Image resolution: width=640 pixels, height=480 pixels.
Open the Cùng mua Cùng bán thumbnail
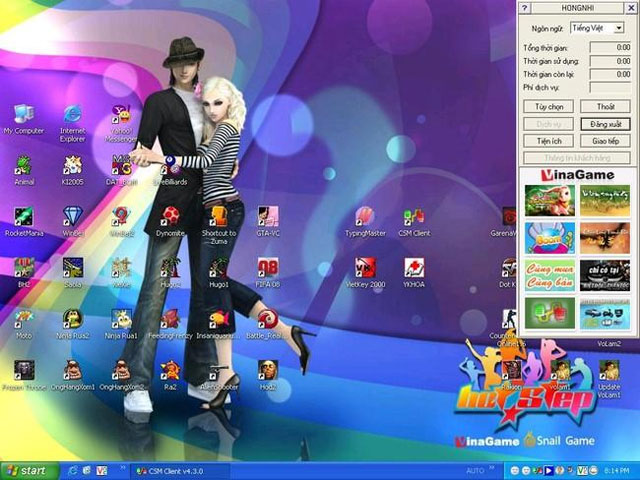coord(549,276)
